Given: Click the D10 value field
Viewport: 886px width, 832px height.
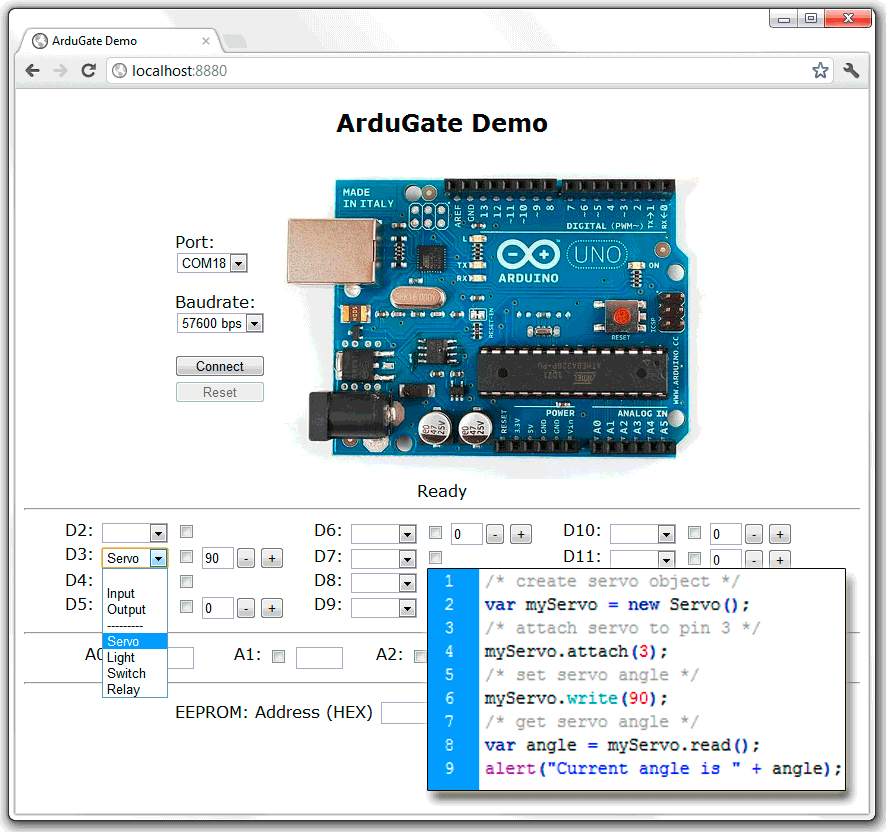Looking at the screenshot, I should point(726,534).
